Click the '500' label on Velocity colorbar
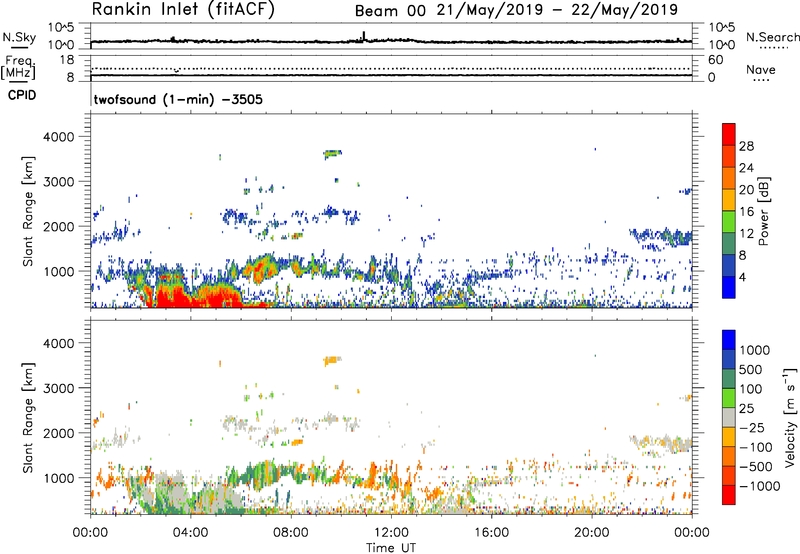Image resolution: width=800 pixels, height=554 pixels. [x=751, y=369]
